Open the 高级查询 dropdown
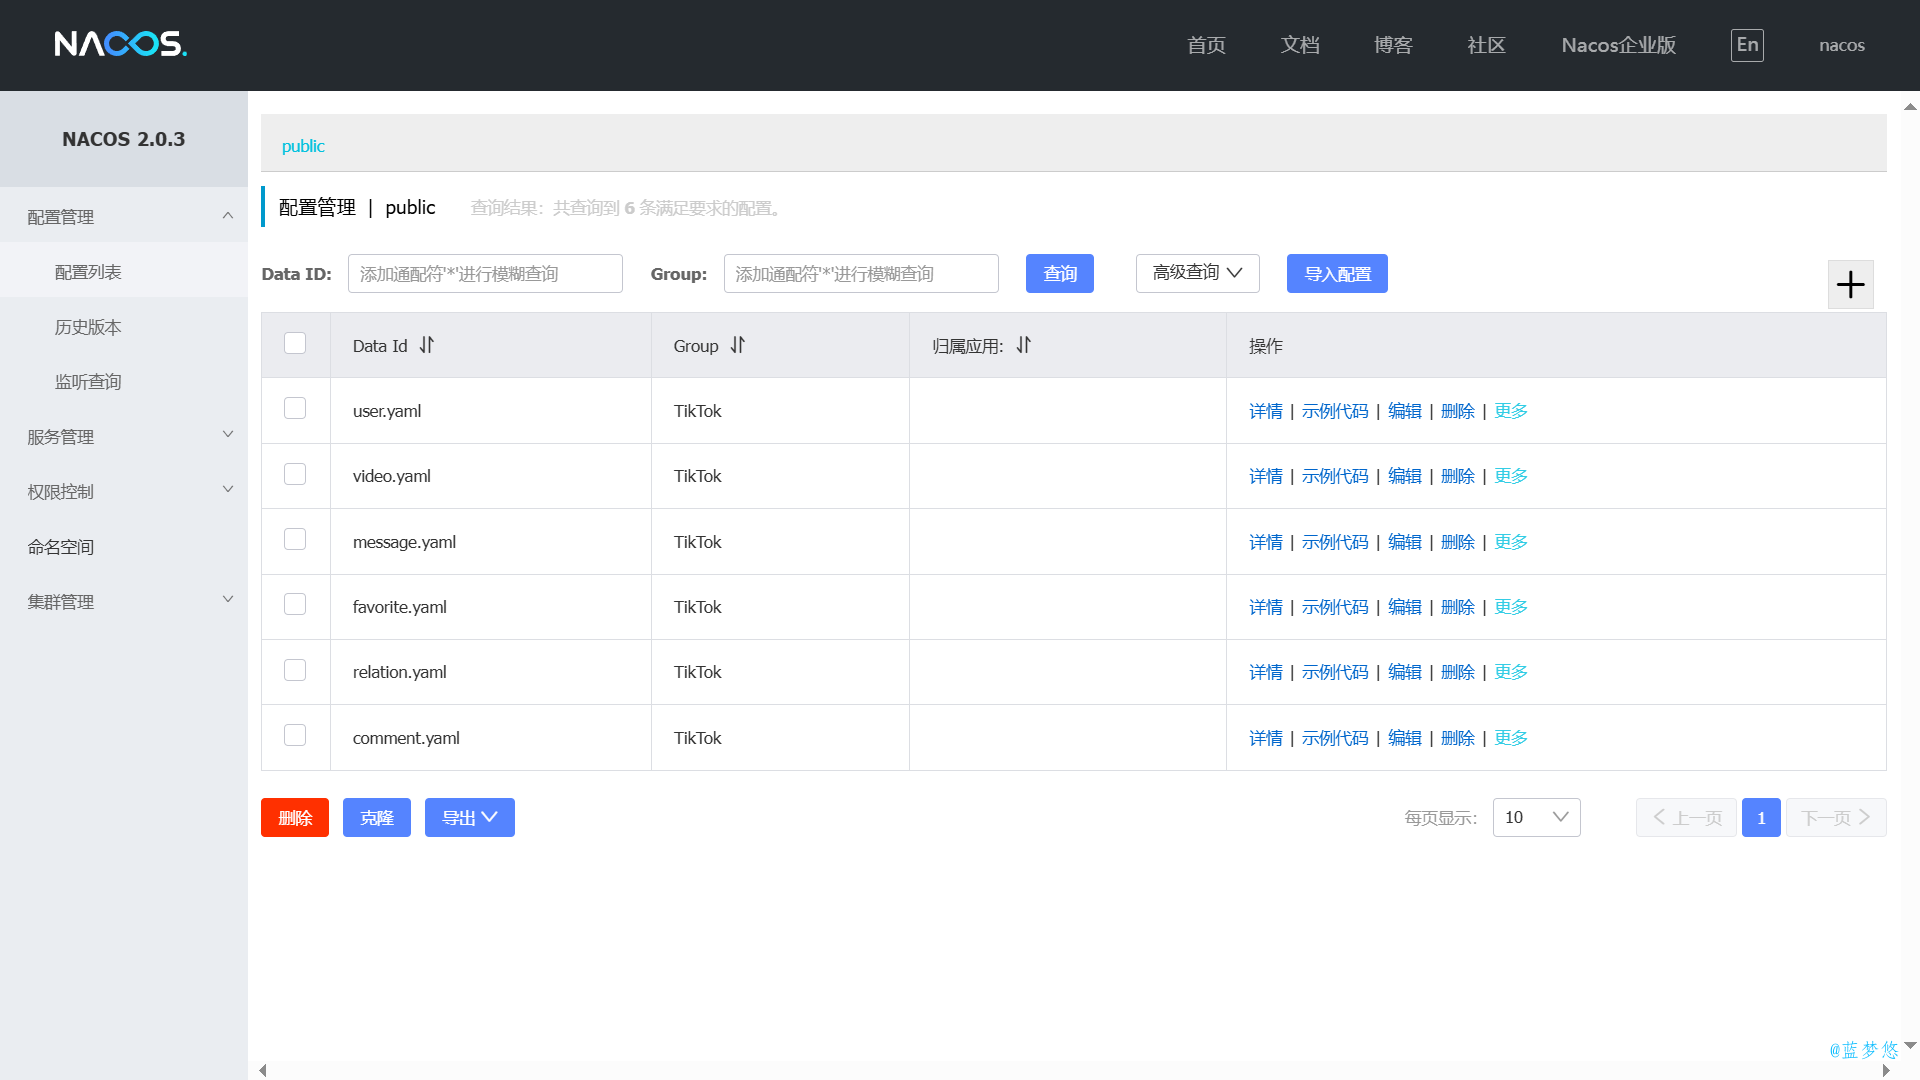 (1197, 273)
